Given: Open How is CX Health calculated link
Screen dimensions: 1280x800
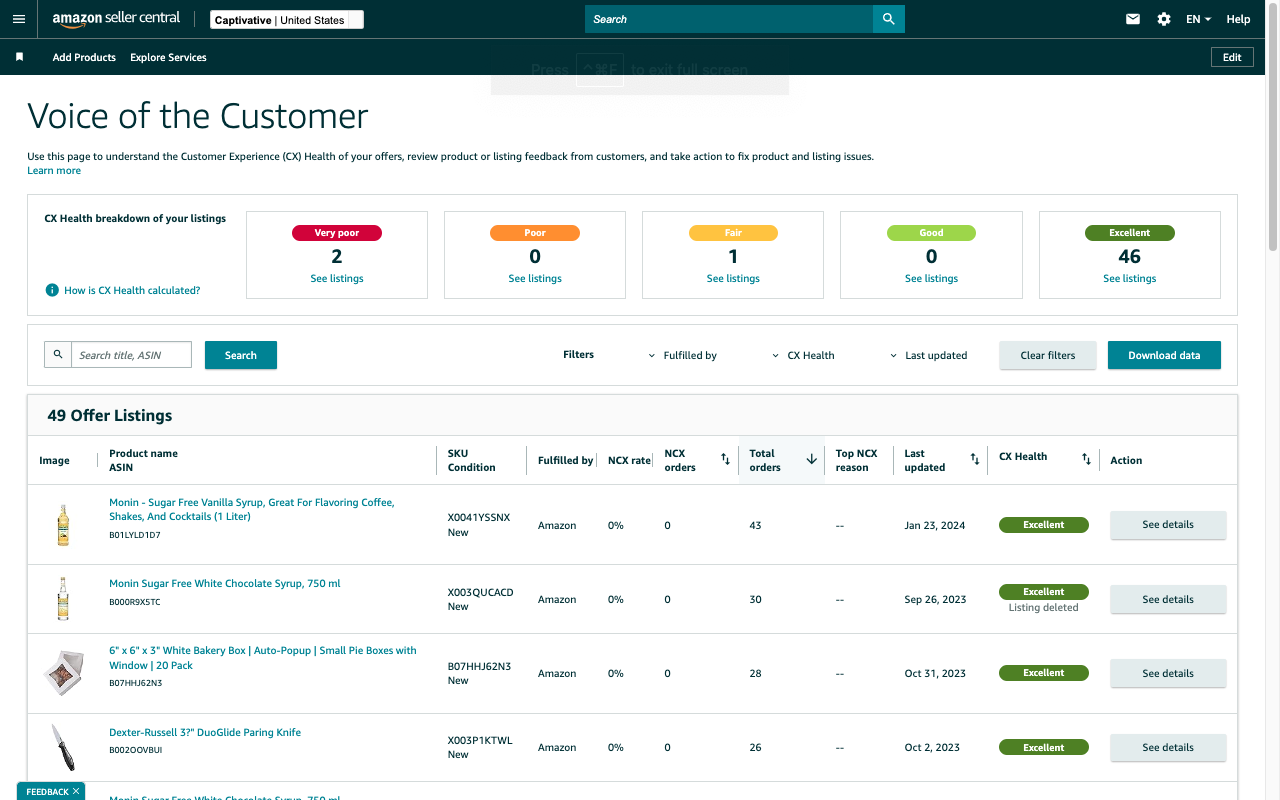Looking at the screenshot, I should [132, 290].
